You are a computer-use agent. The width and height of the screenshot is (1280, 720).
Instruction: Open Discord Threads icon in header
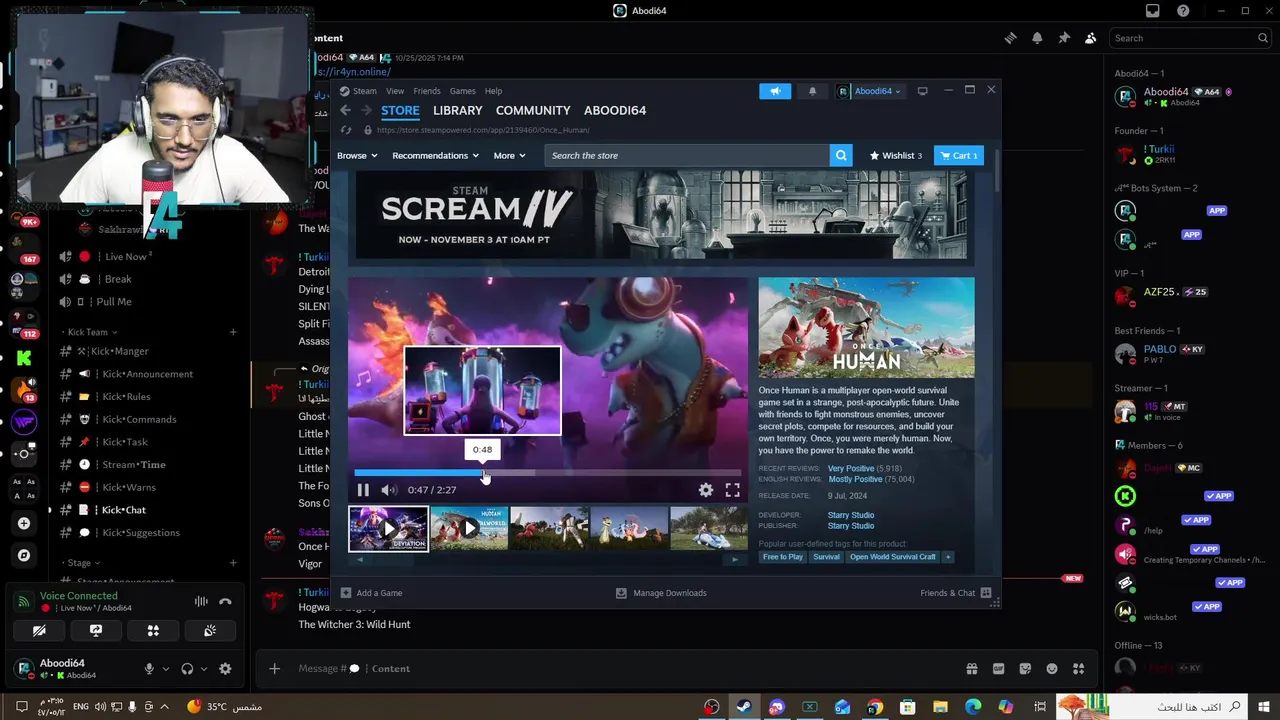(1011, 38)
